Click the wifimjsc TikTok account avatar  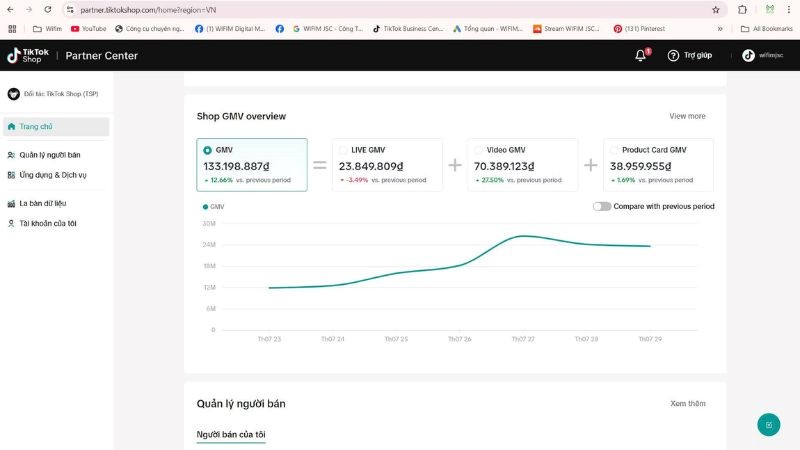748,55
